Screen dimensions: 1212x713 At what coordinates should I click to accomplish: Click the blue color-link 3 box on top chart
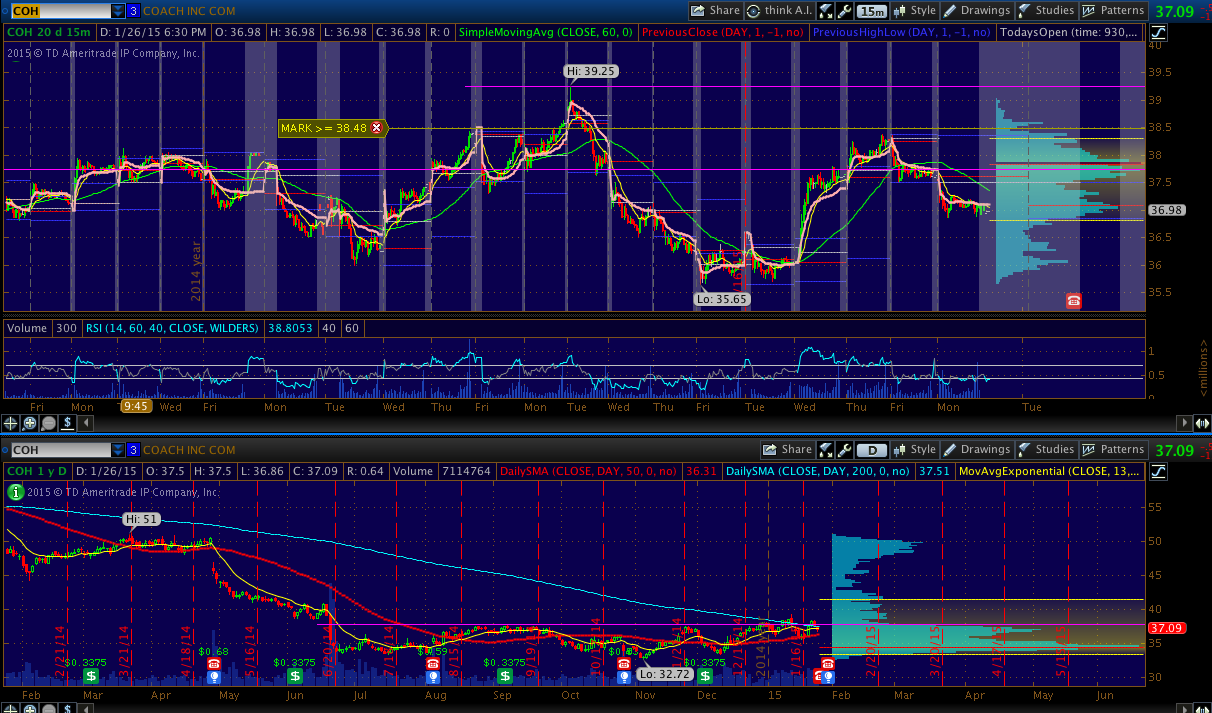[133, 11]
